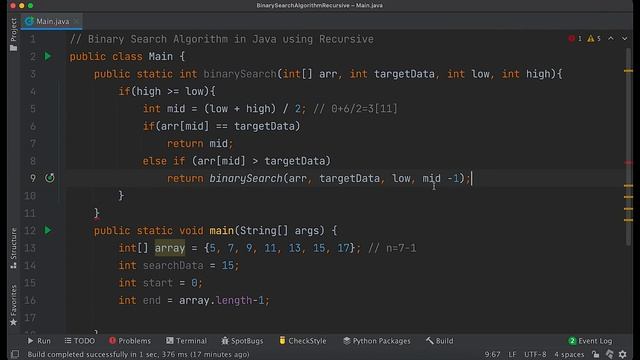Go to previous highlighted error arrow

coord(611,38)
